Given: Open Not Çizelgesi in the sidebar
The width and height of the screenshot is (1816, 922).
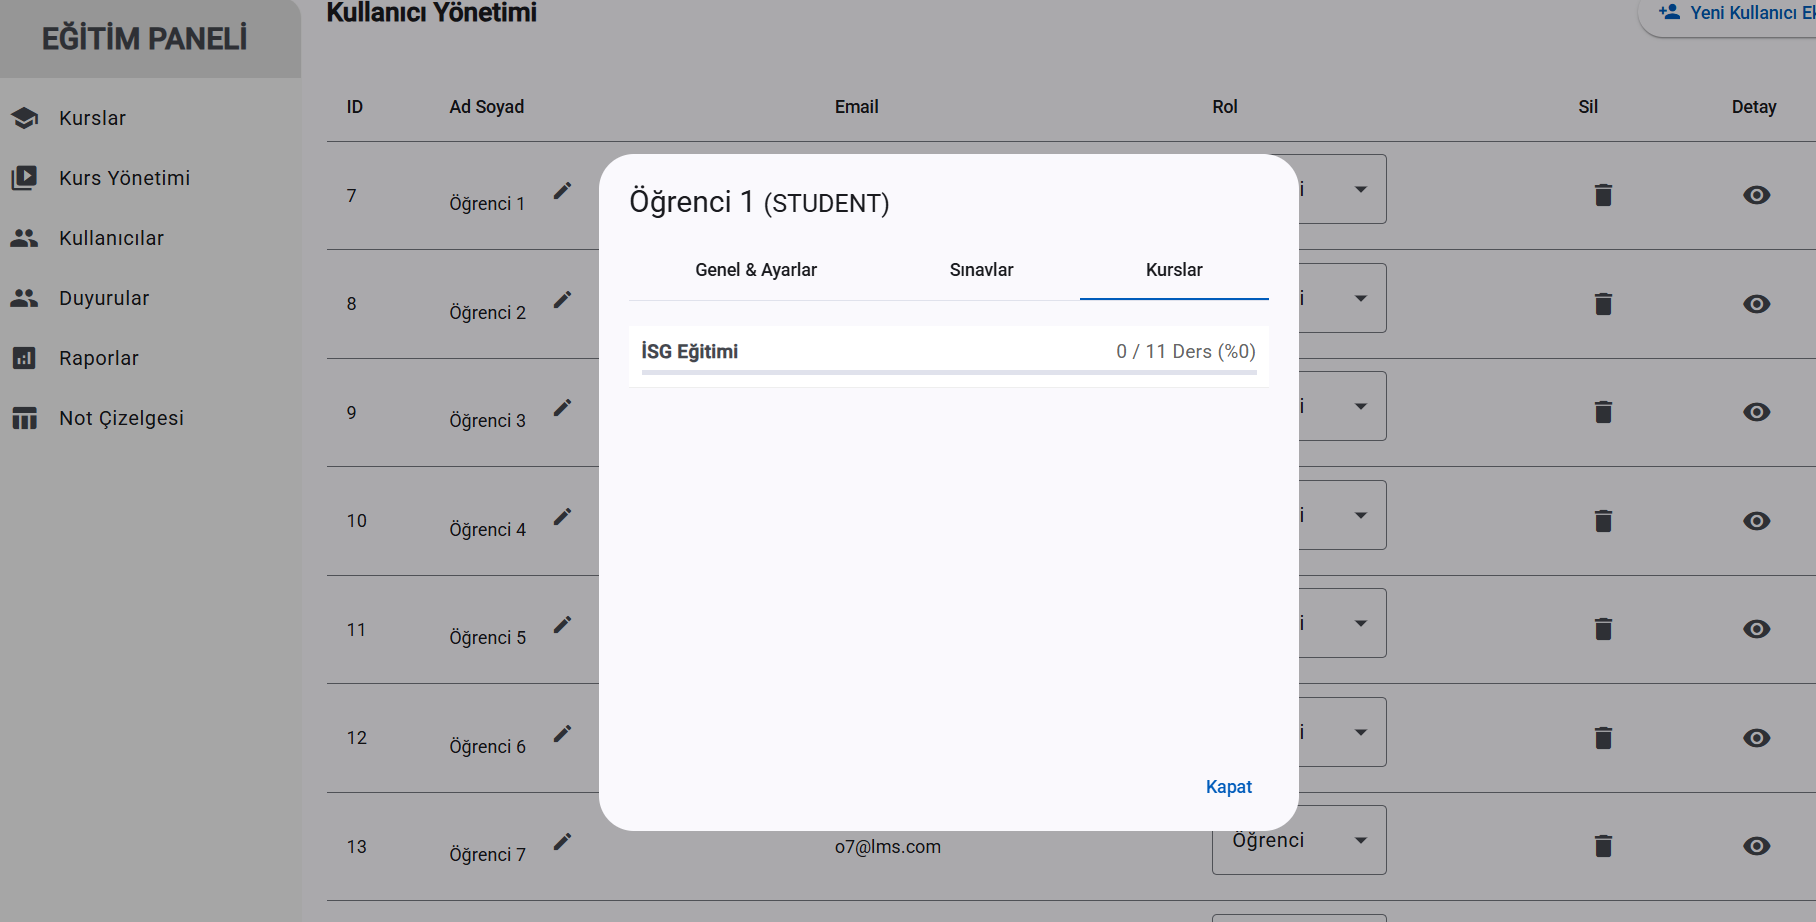Looking at the screenshot, I should pyautogui.click(x=121, y=418).
